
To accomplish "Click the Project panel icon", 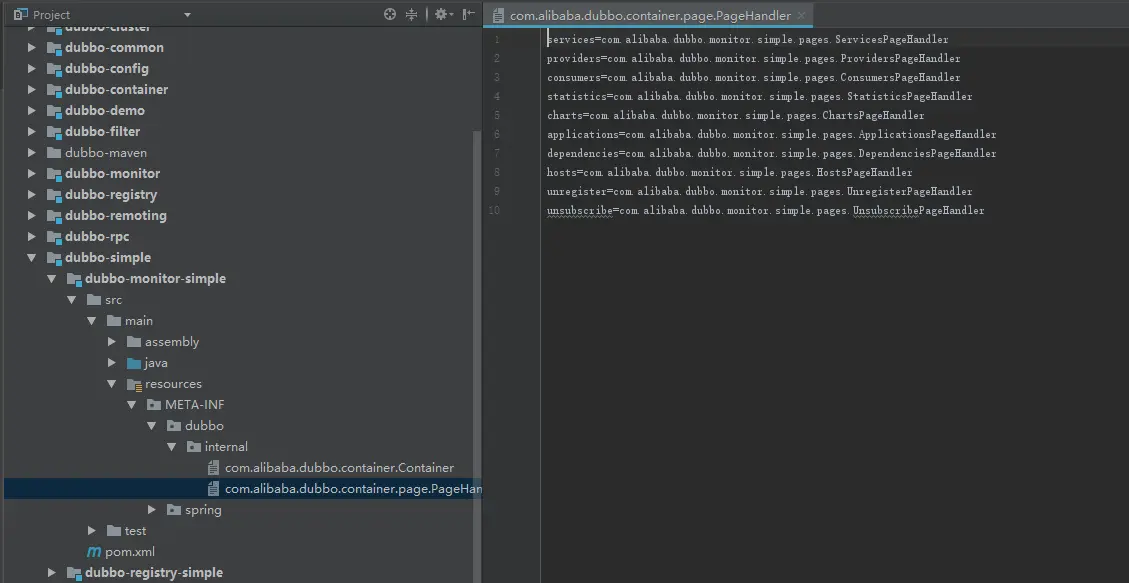I will 20,14.
